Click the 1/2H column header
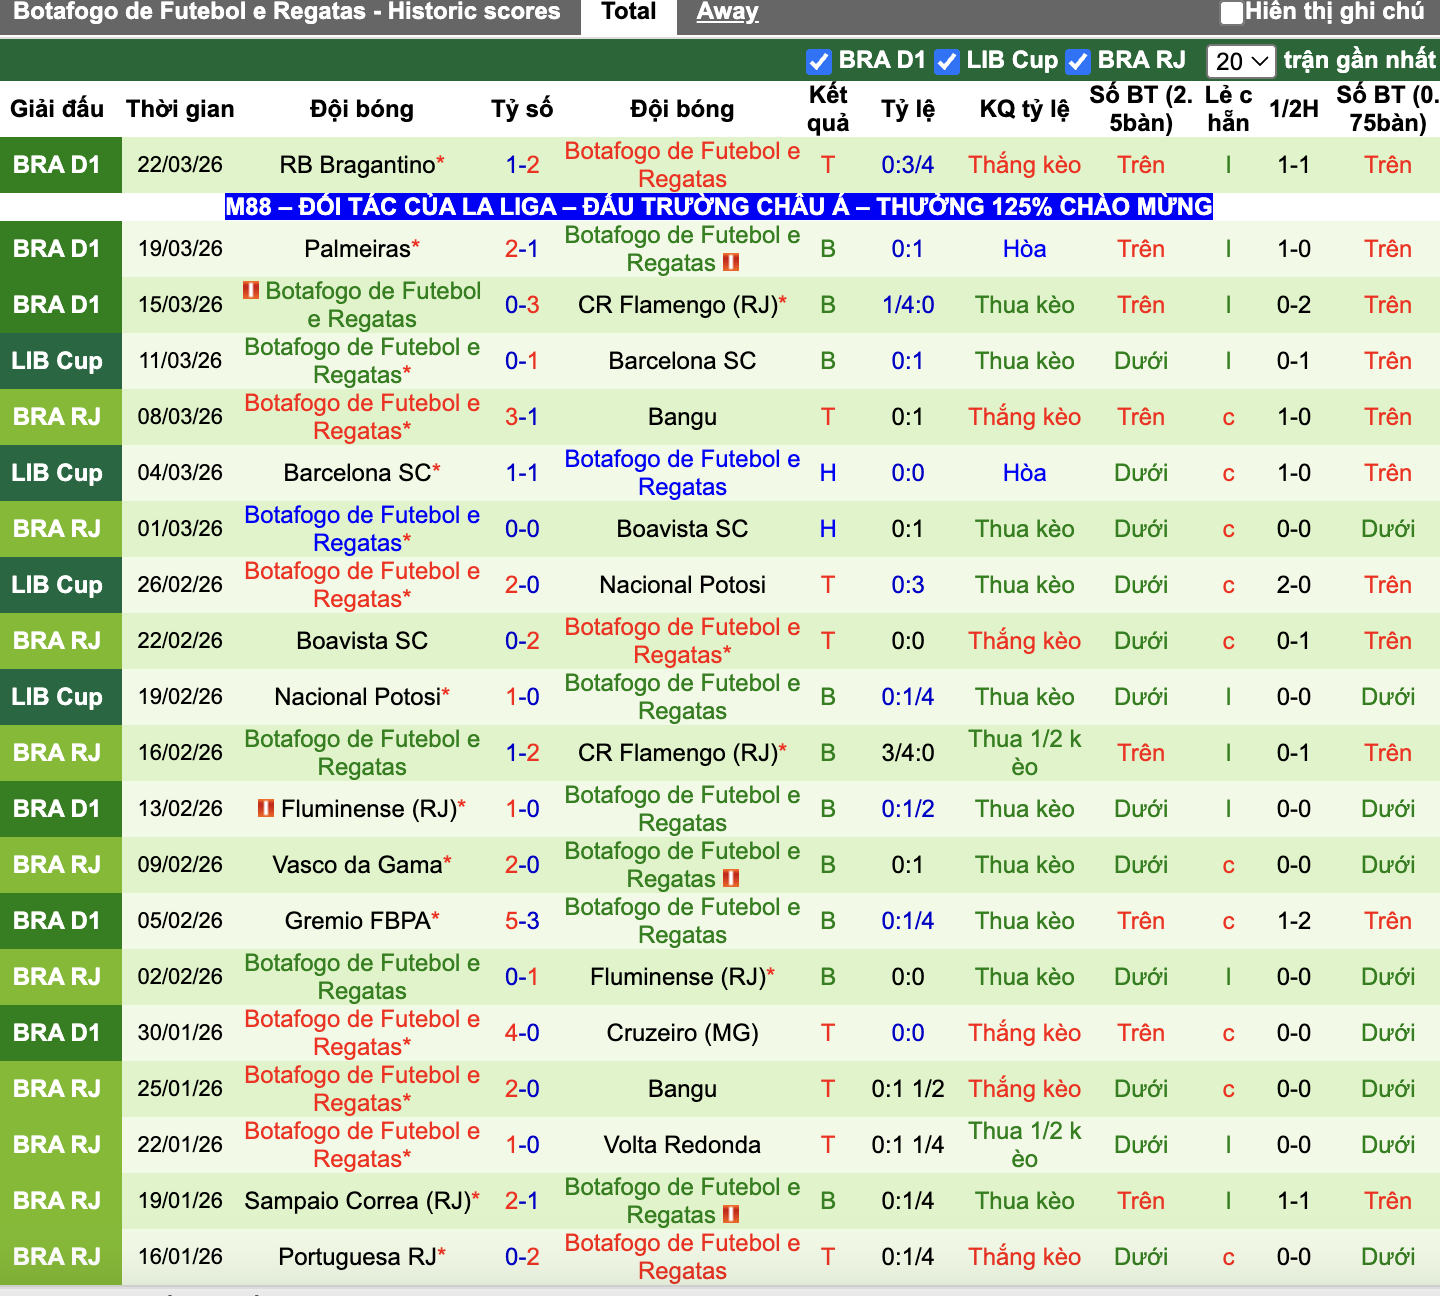 [1294, 109]
